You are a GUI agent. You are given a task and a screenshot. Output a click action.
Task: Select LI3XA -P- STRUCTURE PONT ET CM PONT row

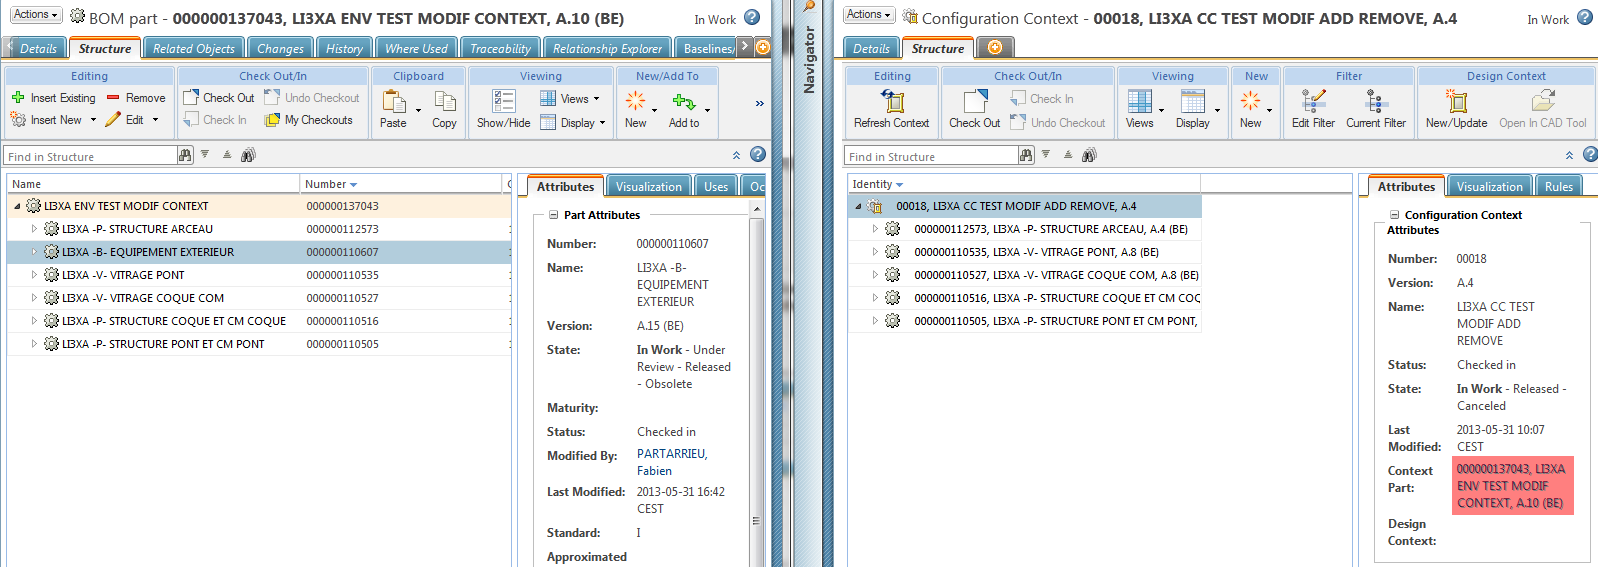(258, 344)
